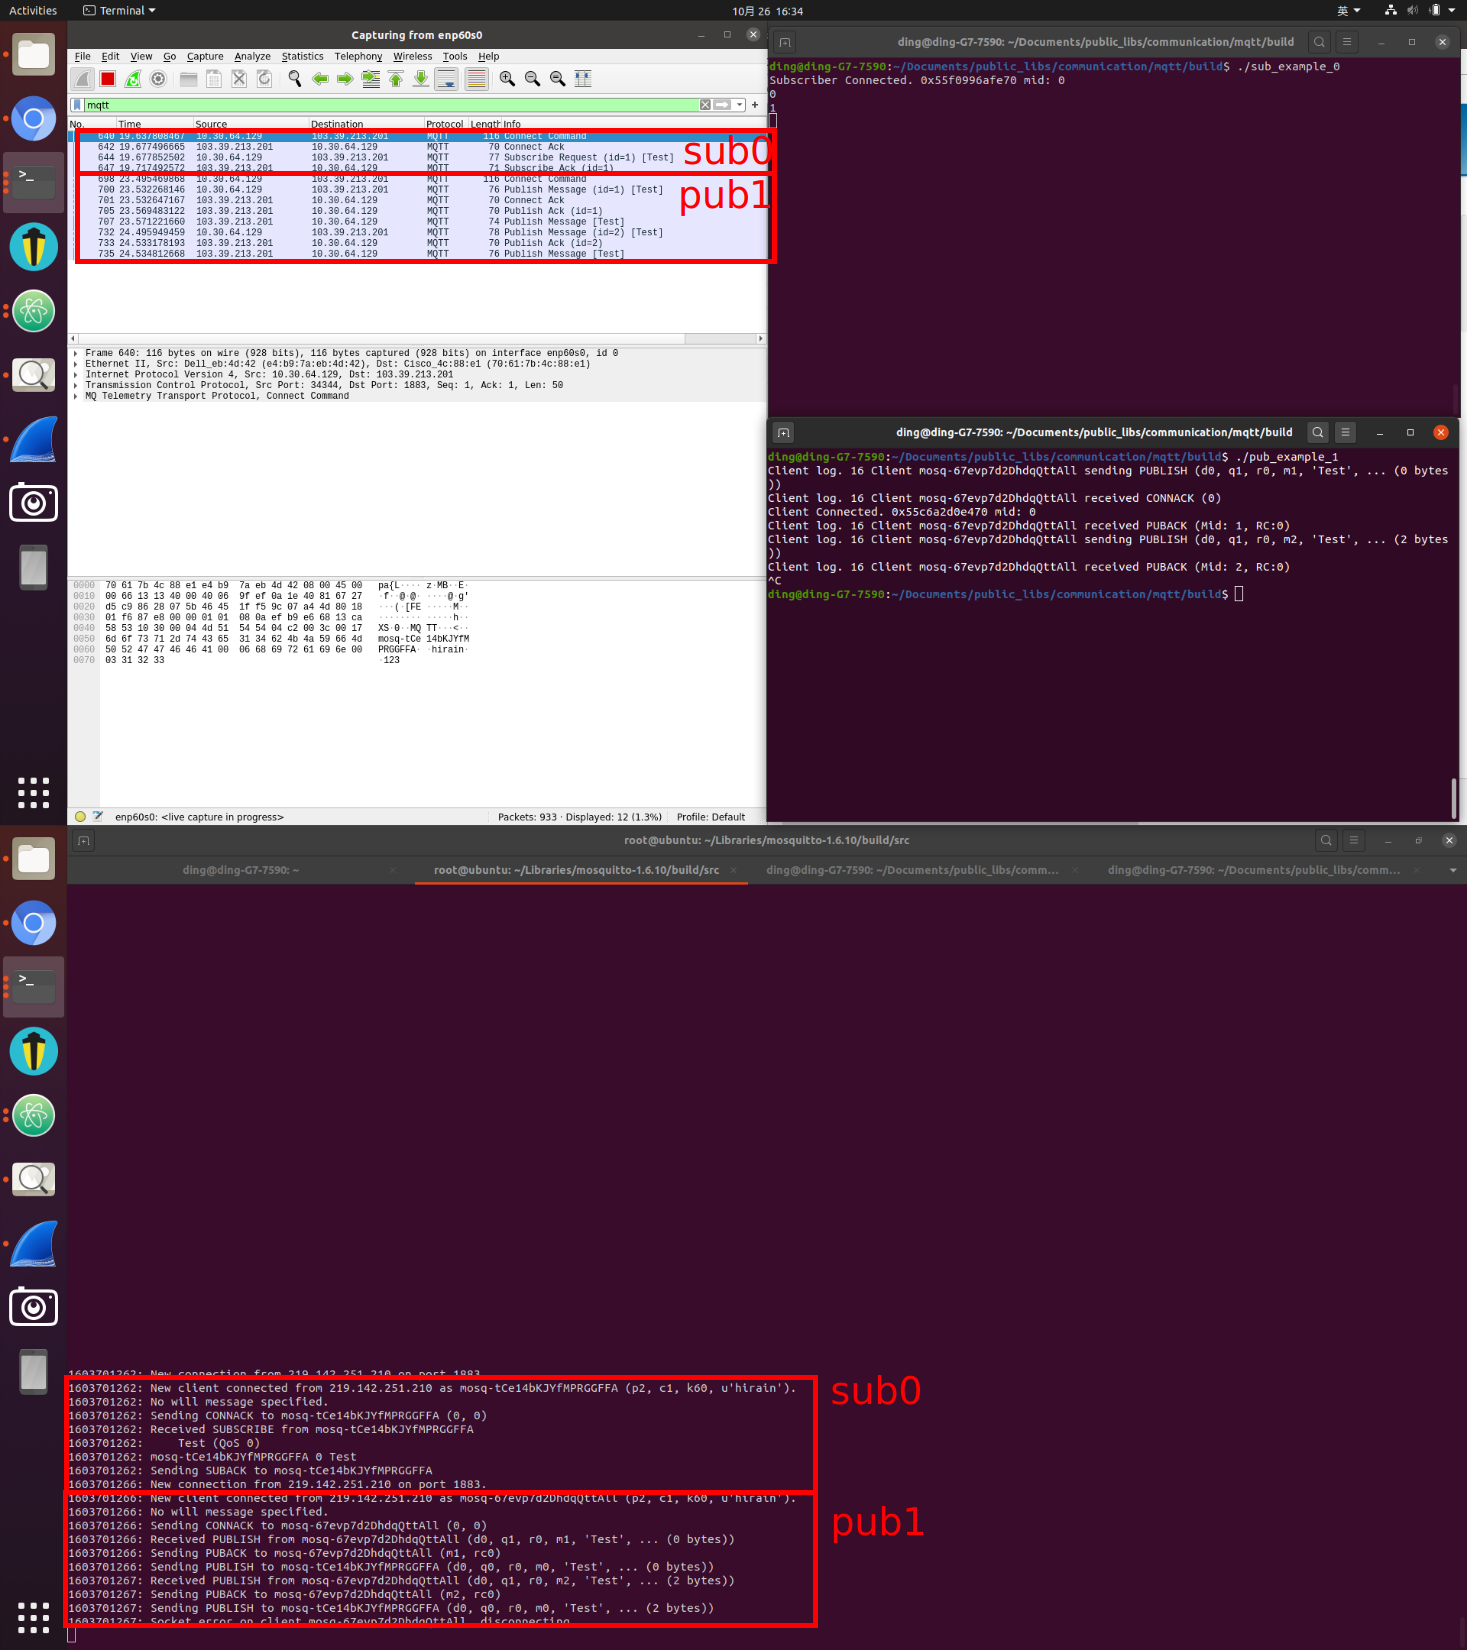Open new tab in sub_example_0 terminal

[785, 42]
